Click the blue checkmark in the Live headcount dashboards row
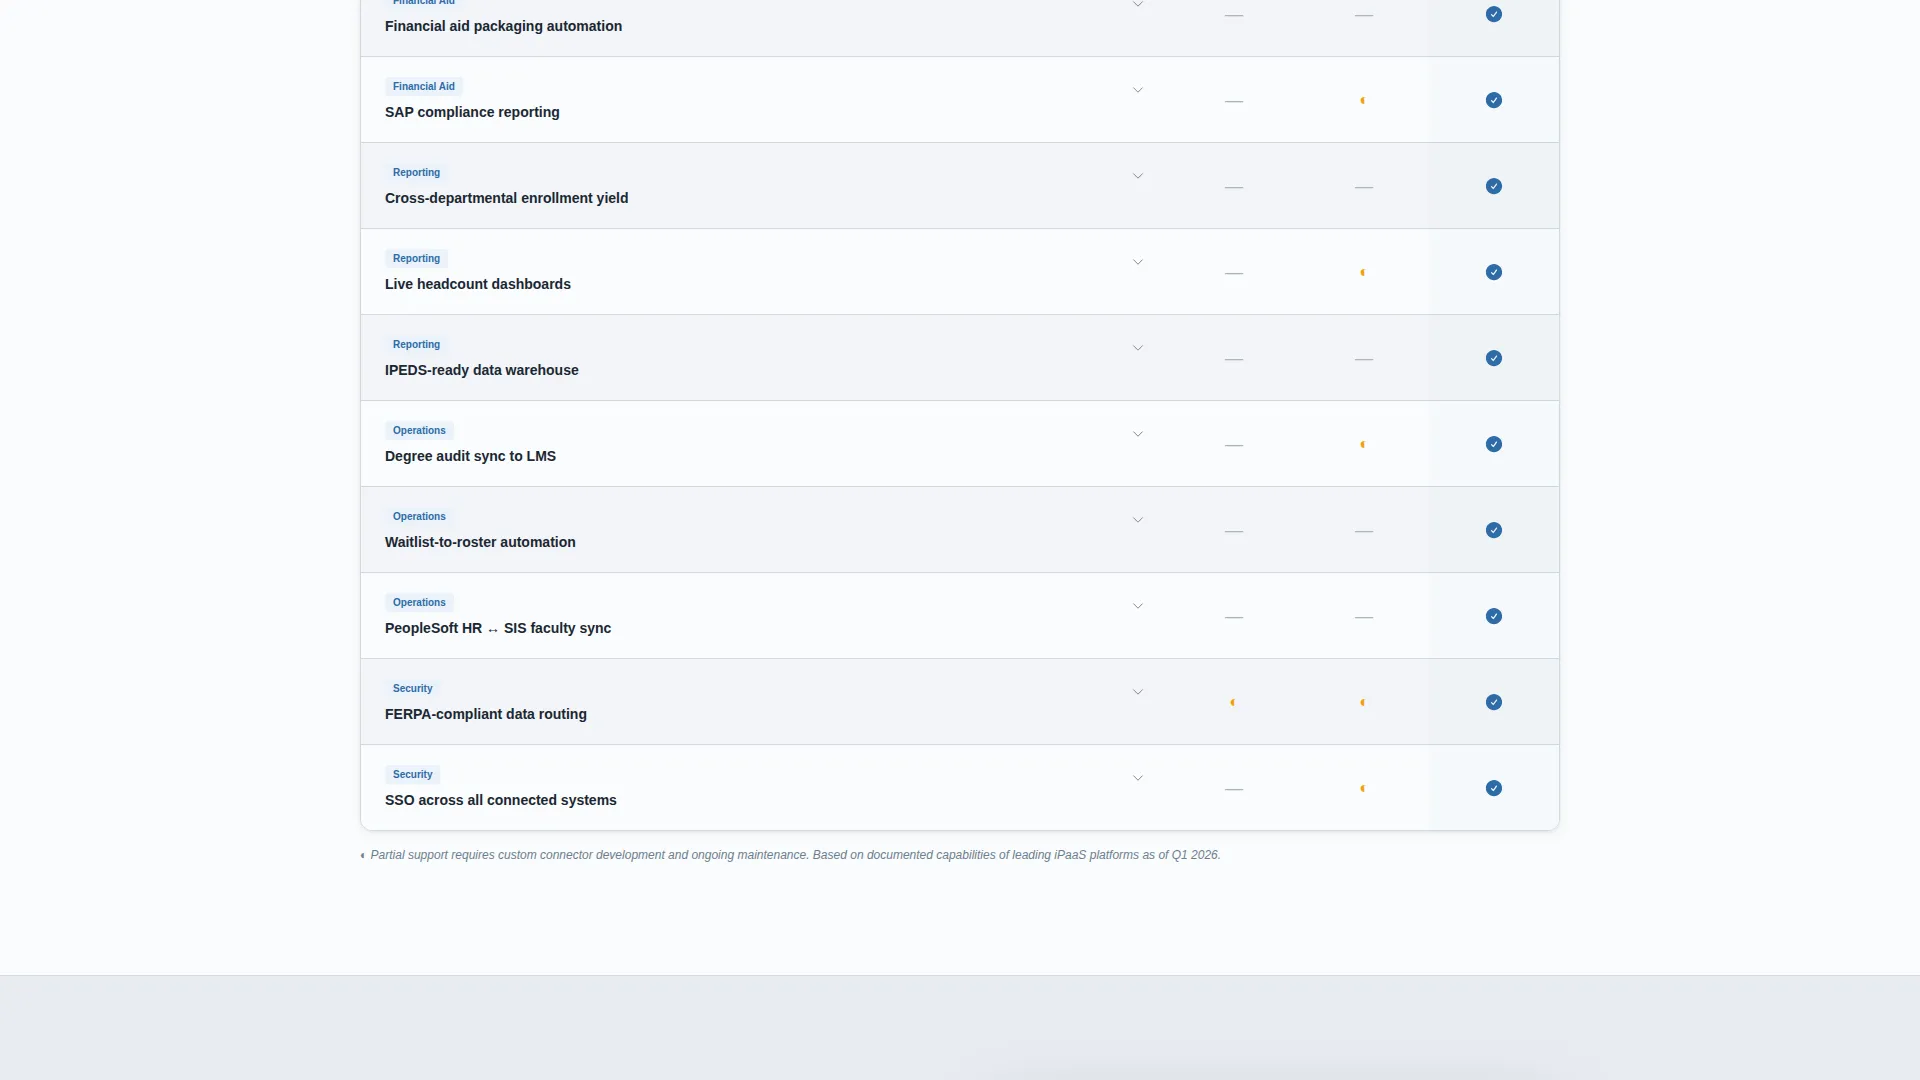The height and width of the screenshot is (1080, 1920). [x=1493, y=272]
